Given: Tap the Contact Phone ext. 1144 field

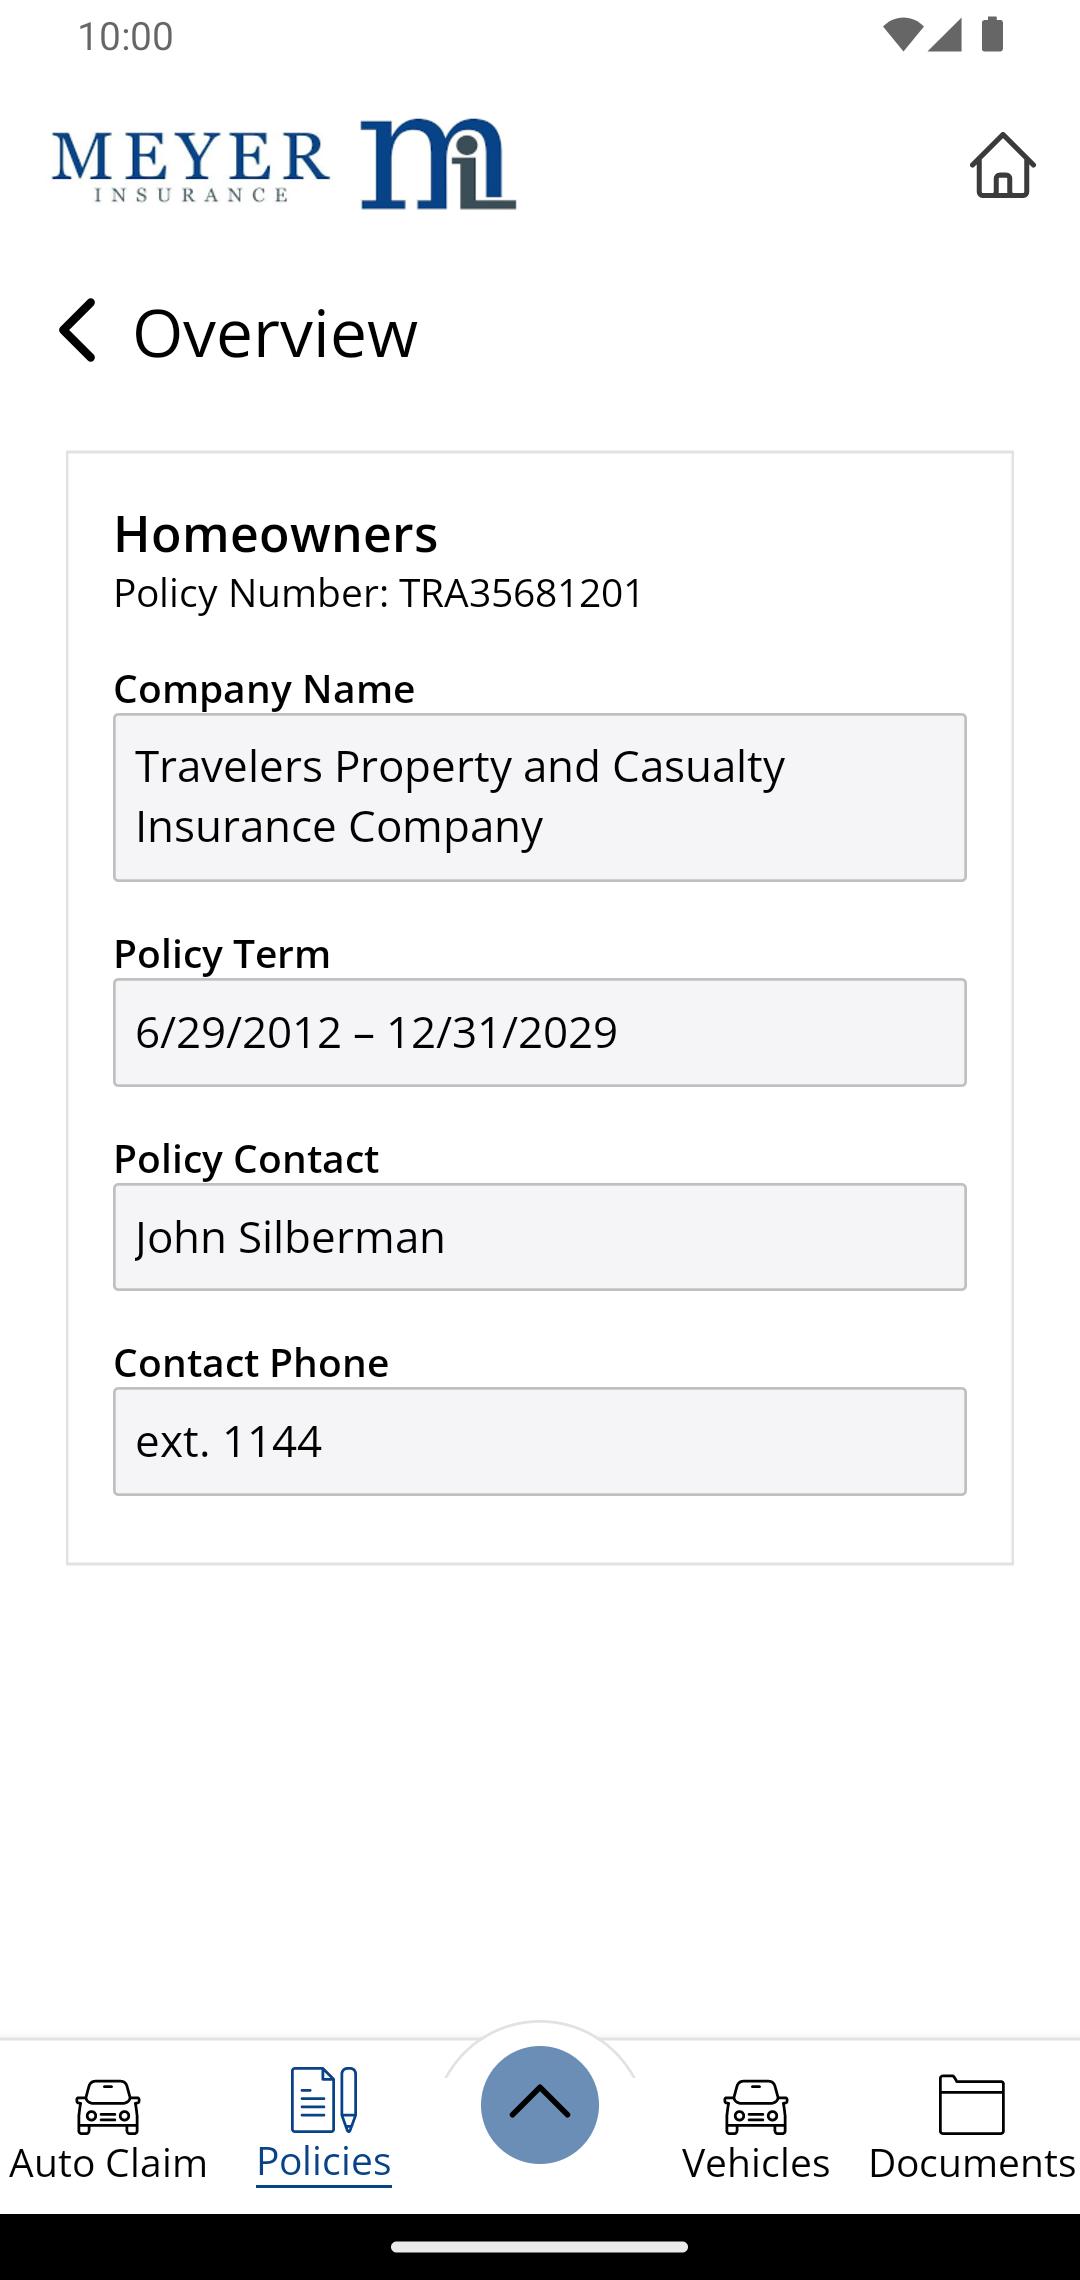Looking at the screenshot, I should point(540,1441).
